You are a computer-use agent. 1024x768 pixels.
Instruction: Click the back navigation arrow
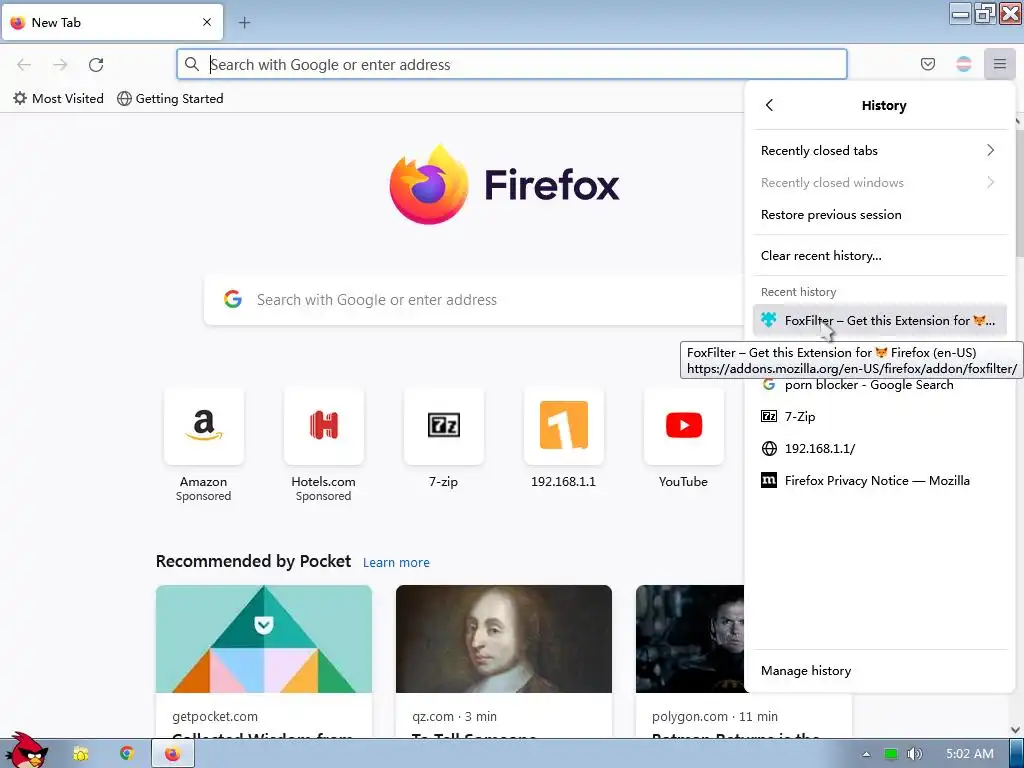coord(24,65)
